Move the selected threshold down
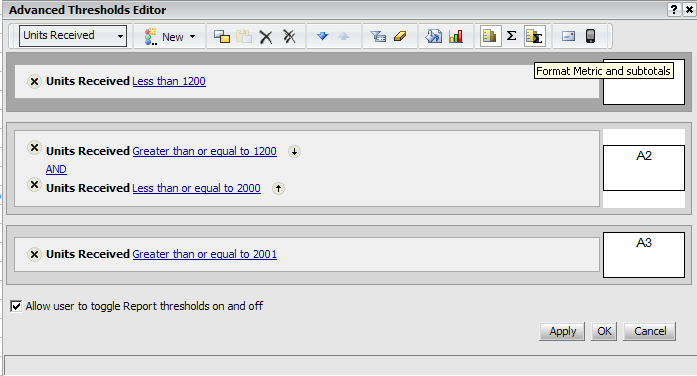 click(323, 36)
